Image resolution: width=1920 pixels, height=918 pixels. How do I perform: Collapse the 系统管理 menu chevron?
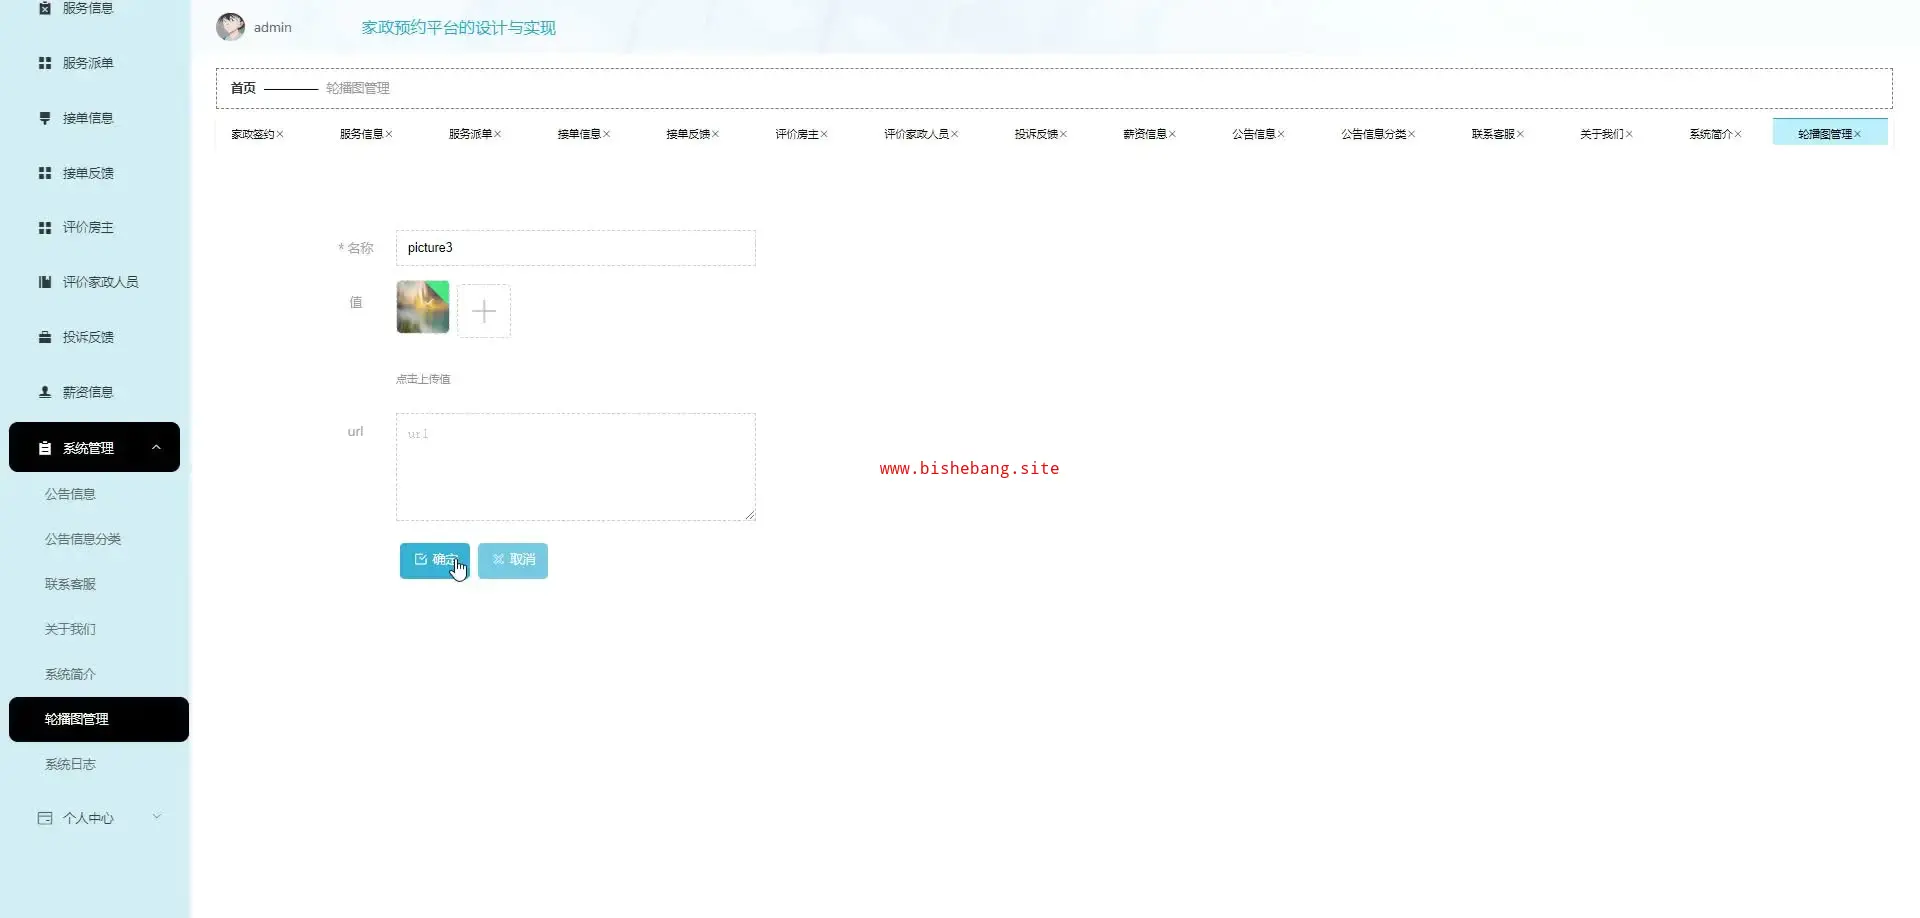[x=156, y=447]
